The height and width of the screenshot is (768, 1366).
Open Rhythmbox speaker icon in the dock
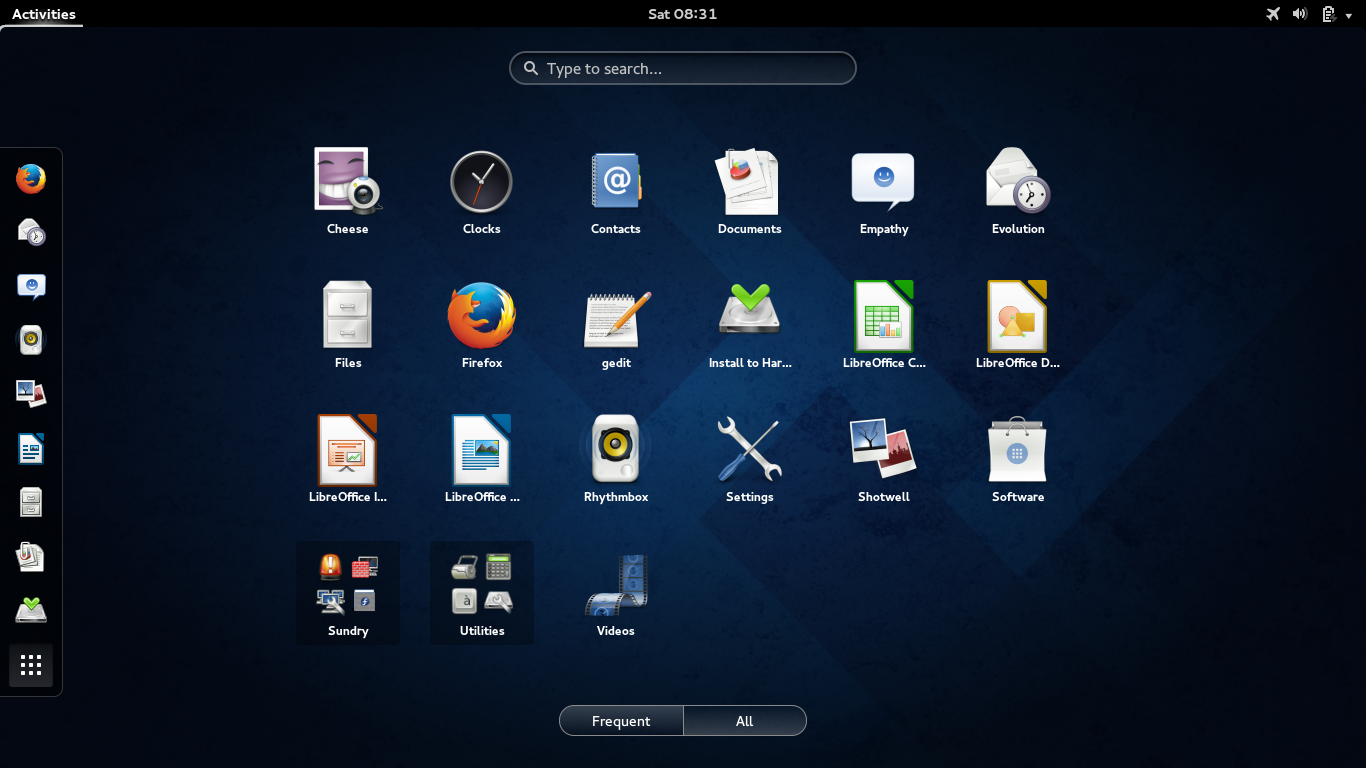coord(31,341)
